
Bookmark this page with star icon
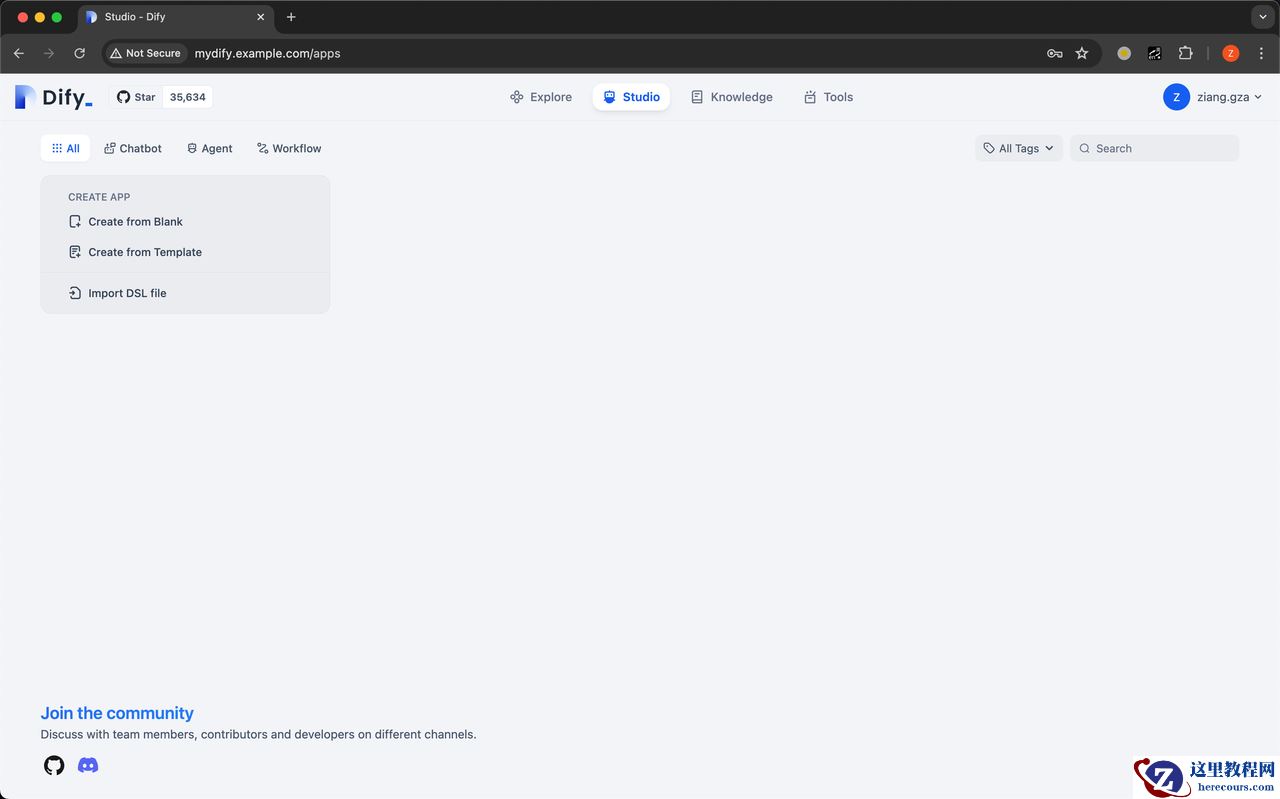(1082, 53)
